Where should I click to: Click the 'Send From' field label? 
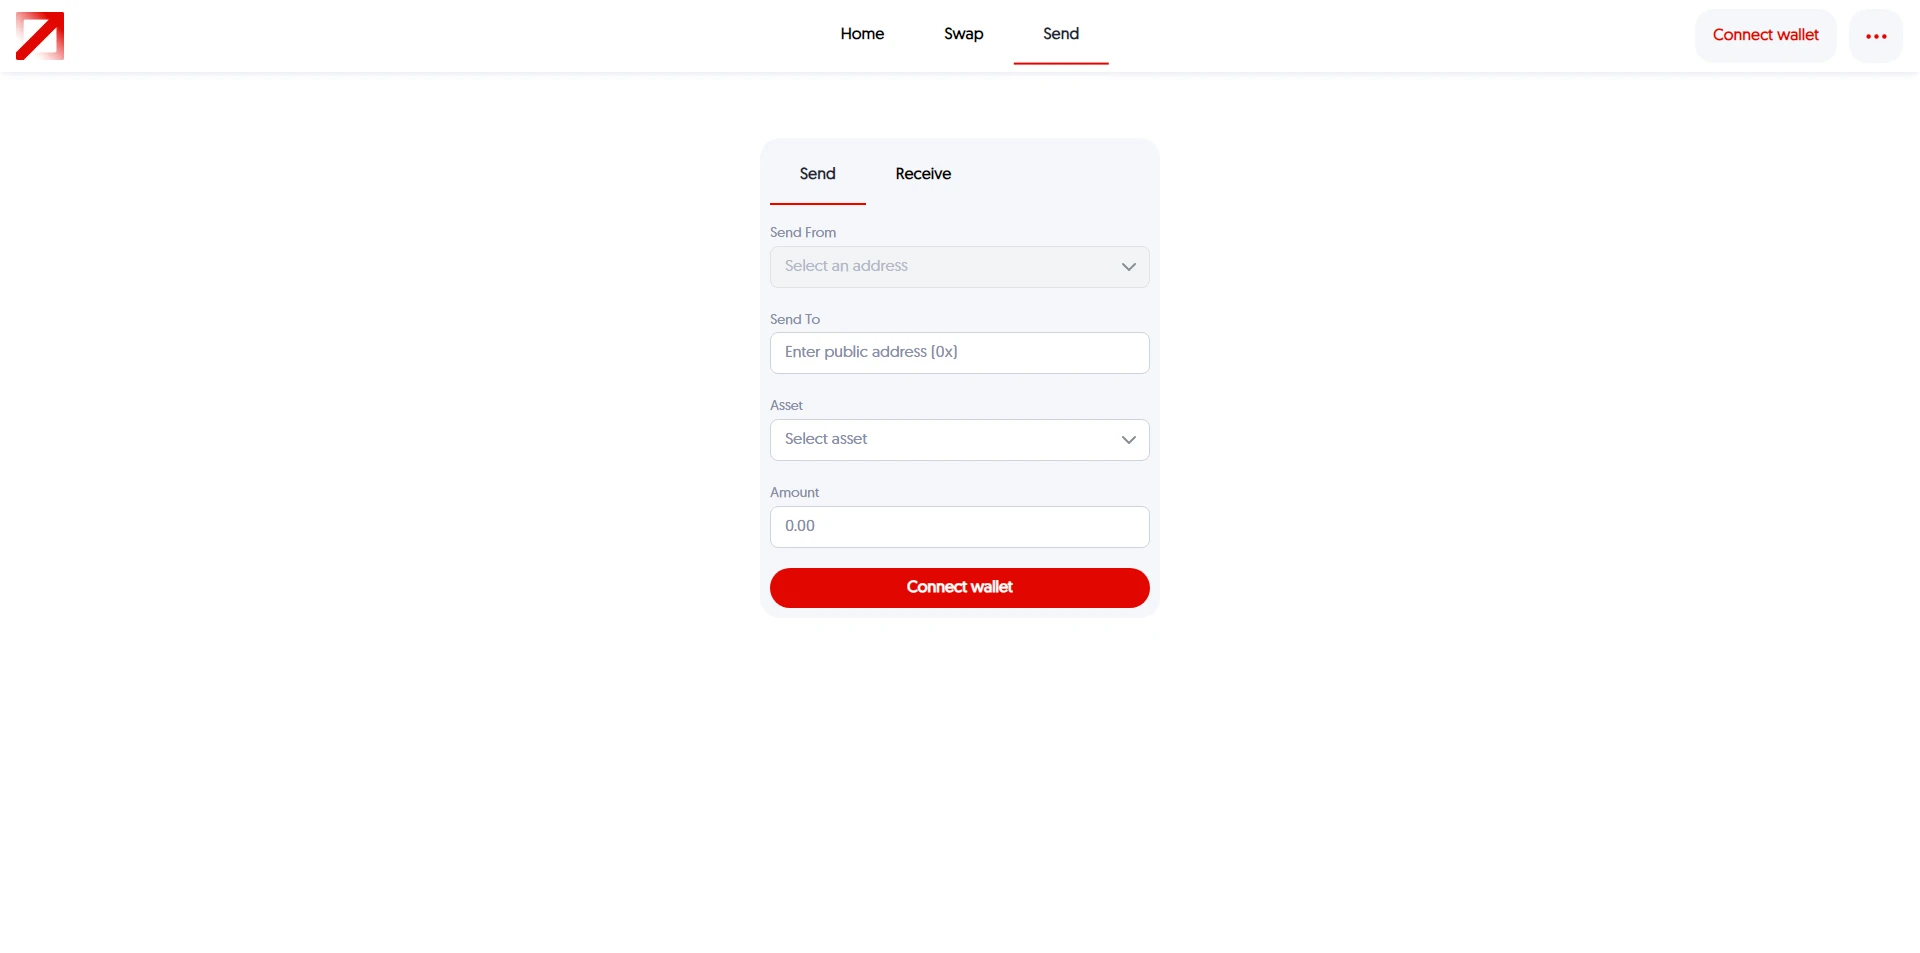[x=802, y=232]
